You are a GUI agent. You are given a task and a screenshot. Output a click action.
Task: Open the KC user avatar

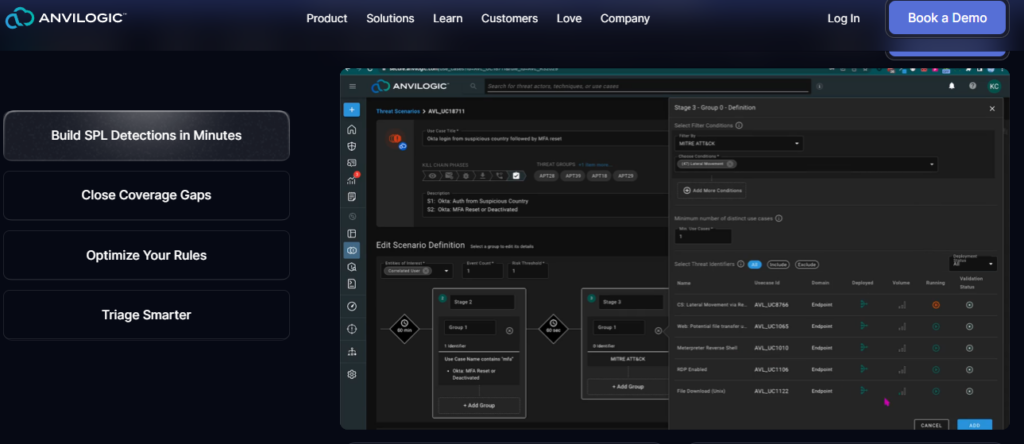pyautogui.click(x=994, y=86)
